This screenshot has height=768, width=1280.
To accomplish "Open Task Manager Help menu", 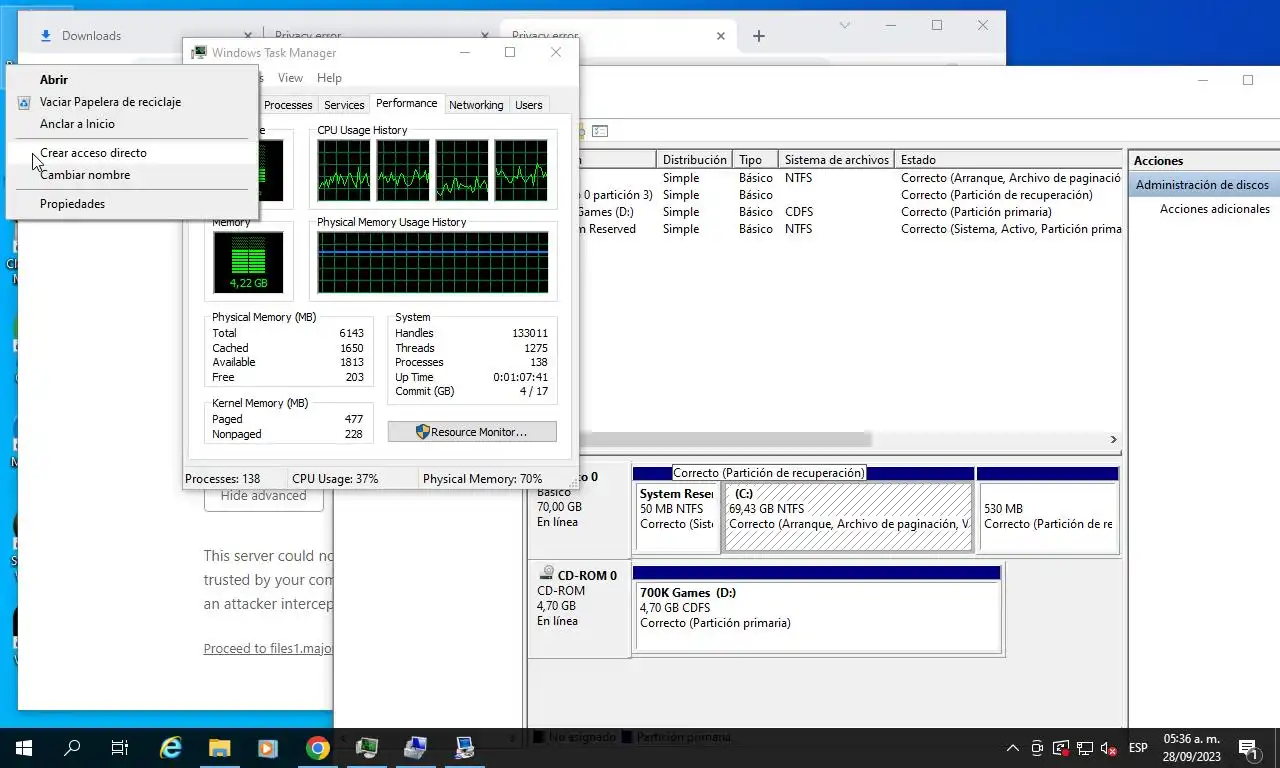I will (329, 78).
